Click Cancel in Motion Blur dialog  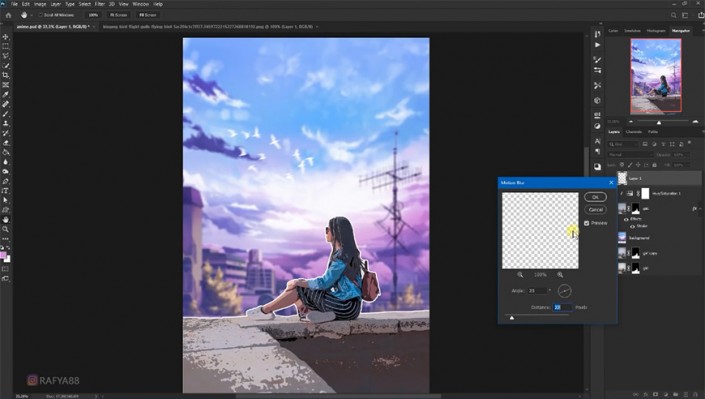coord(595,210)
